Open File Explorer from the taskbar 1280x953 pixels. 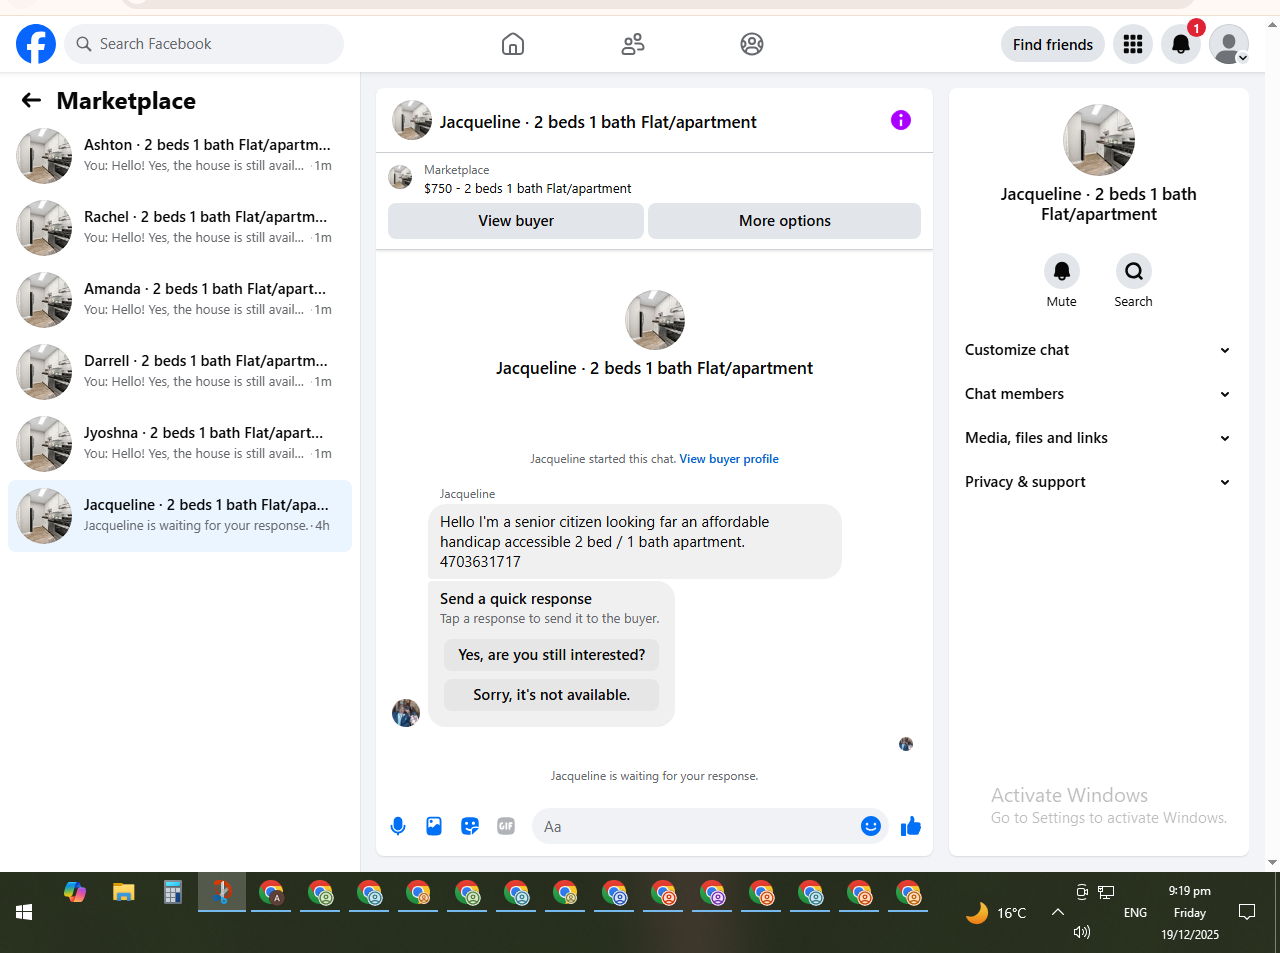pos(124,892)
